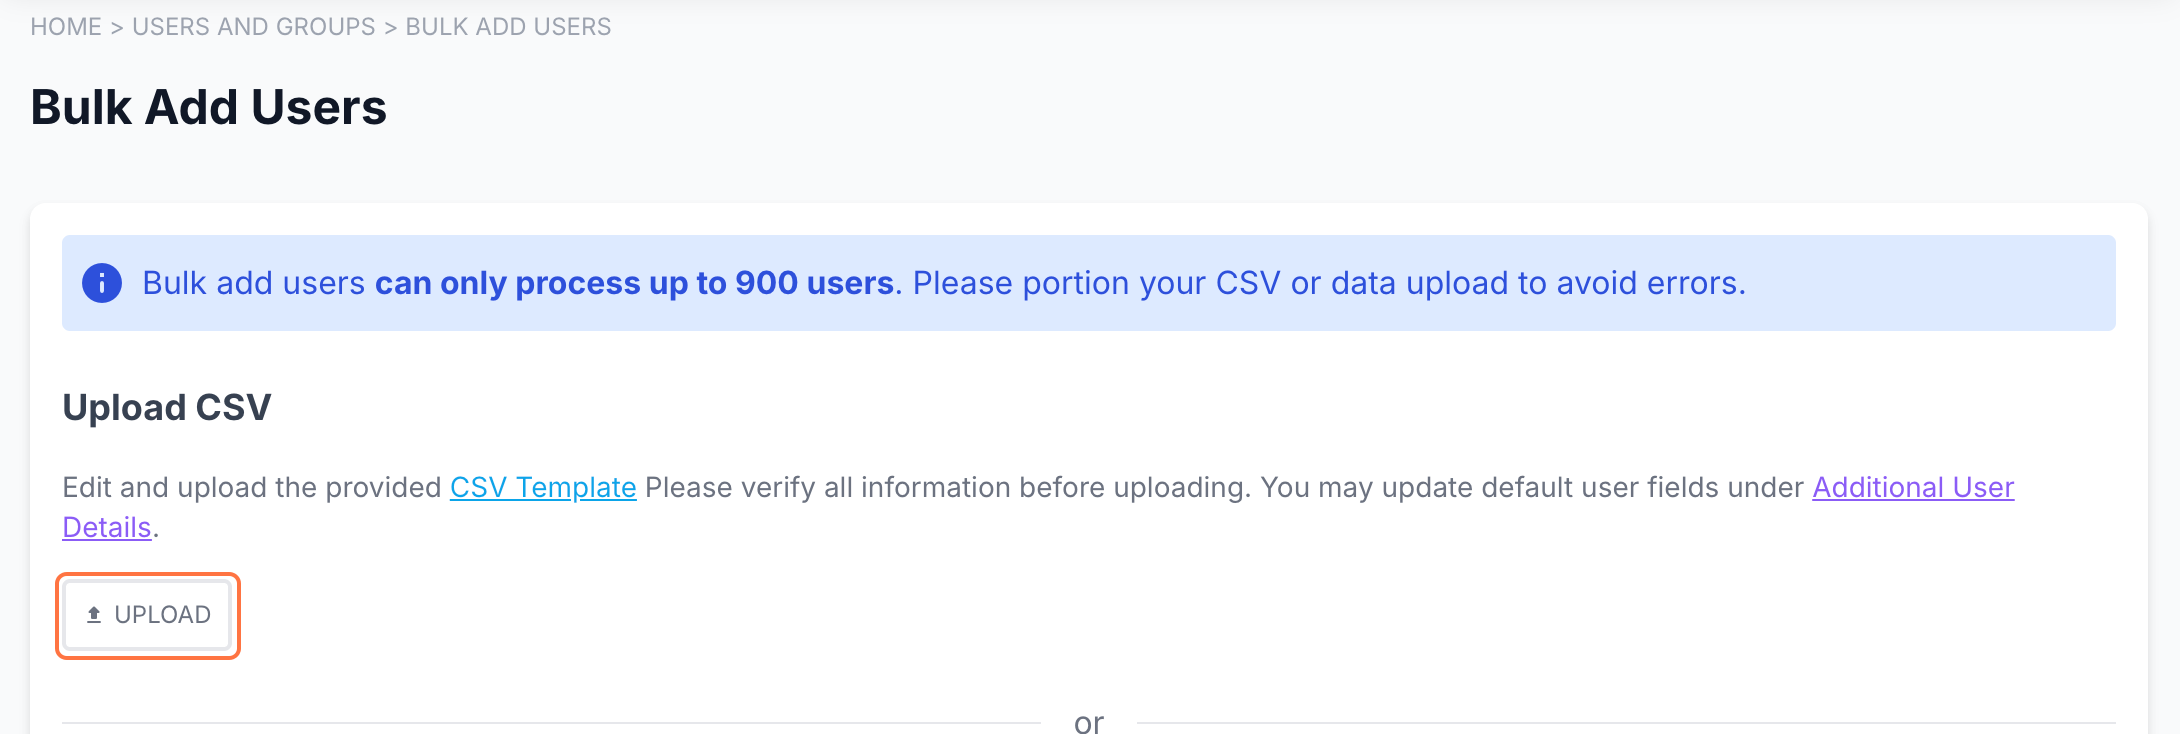
Task: Click the Upload CSV section heading
Action: pyautogui.click(x=166, y=407)
